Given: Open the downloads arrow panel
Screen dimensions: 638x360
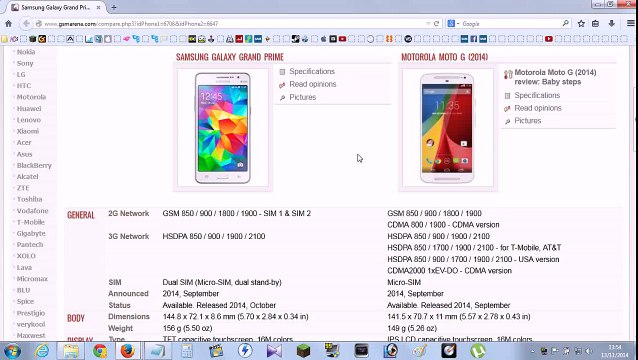Looking at the screenshot, I should pyautogui.click(x=611, y=24).
